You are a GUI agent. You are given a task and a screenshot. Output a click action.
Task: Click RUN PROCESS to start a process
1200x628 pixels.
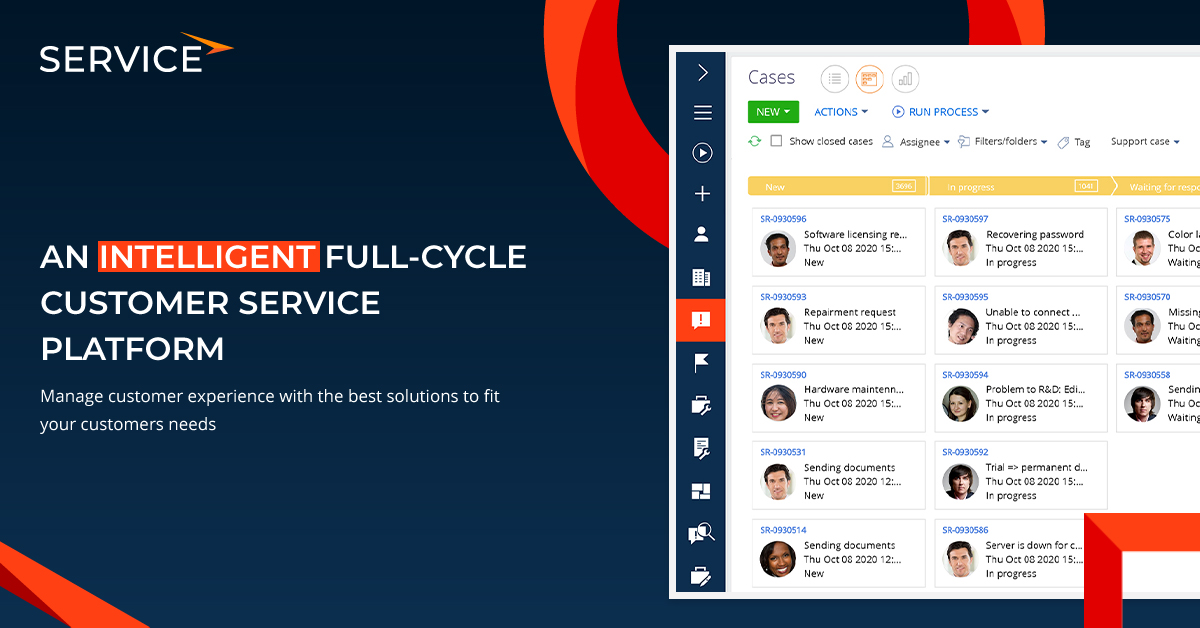940,111
